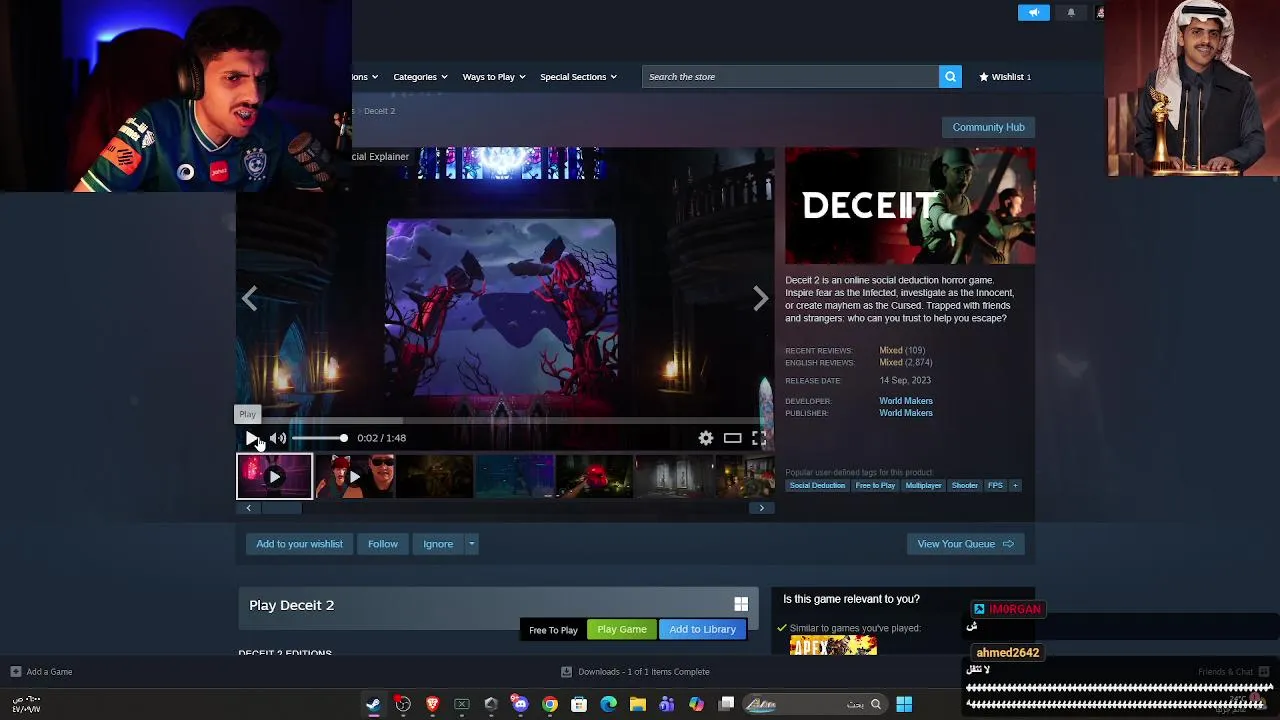
Task: Open the developer World Makers link
Action: [x=906, y=401]
